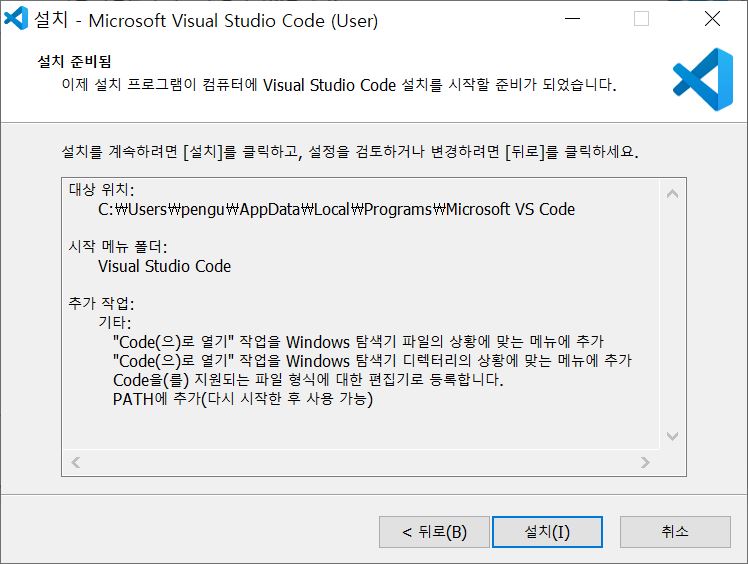Click the line about 탐색기 디렉터리 context menu

372,361
